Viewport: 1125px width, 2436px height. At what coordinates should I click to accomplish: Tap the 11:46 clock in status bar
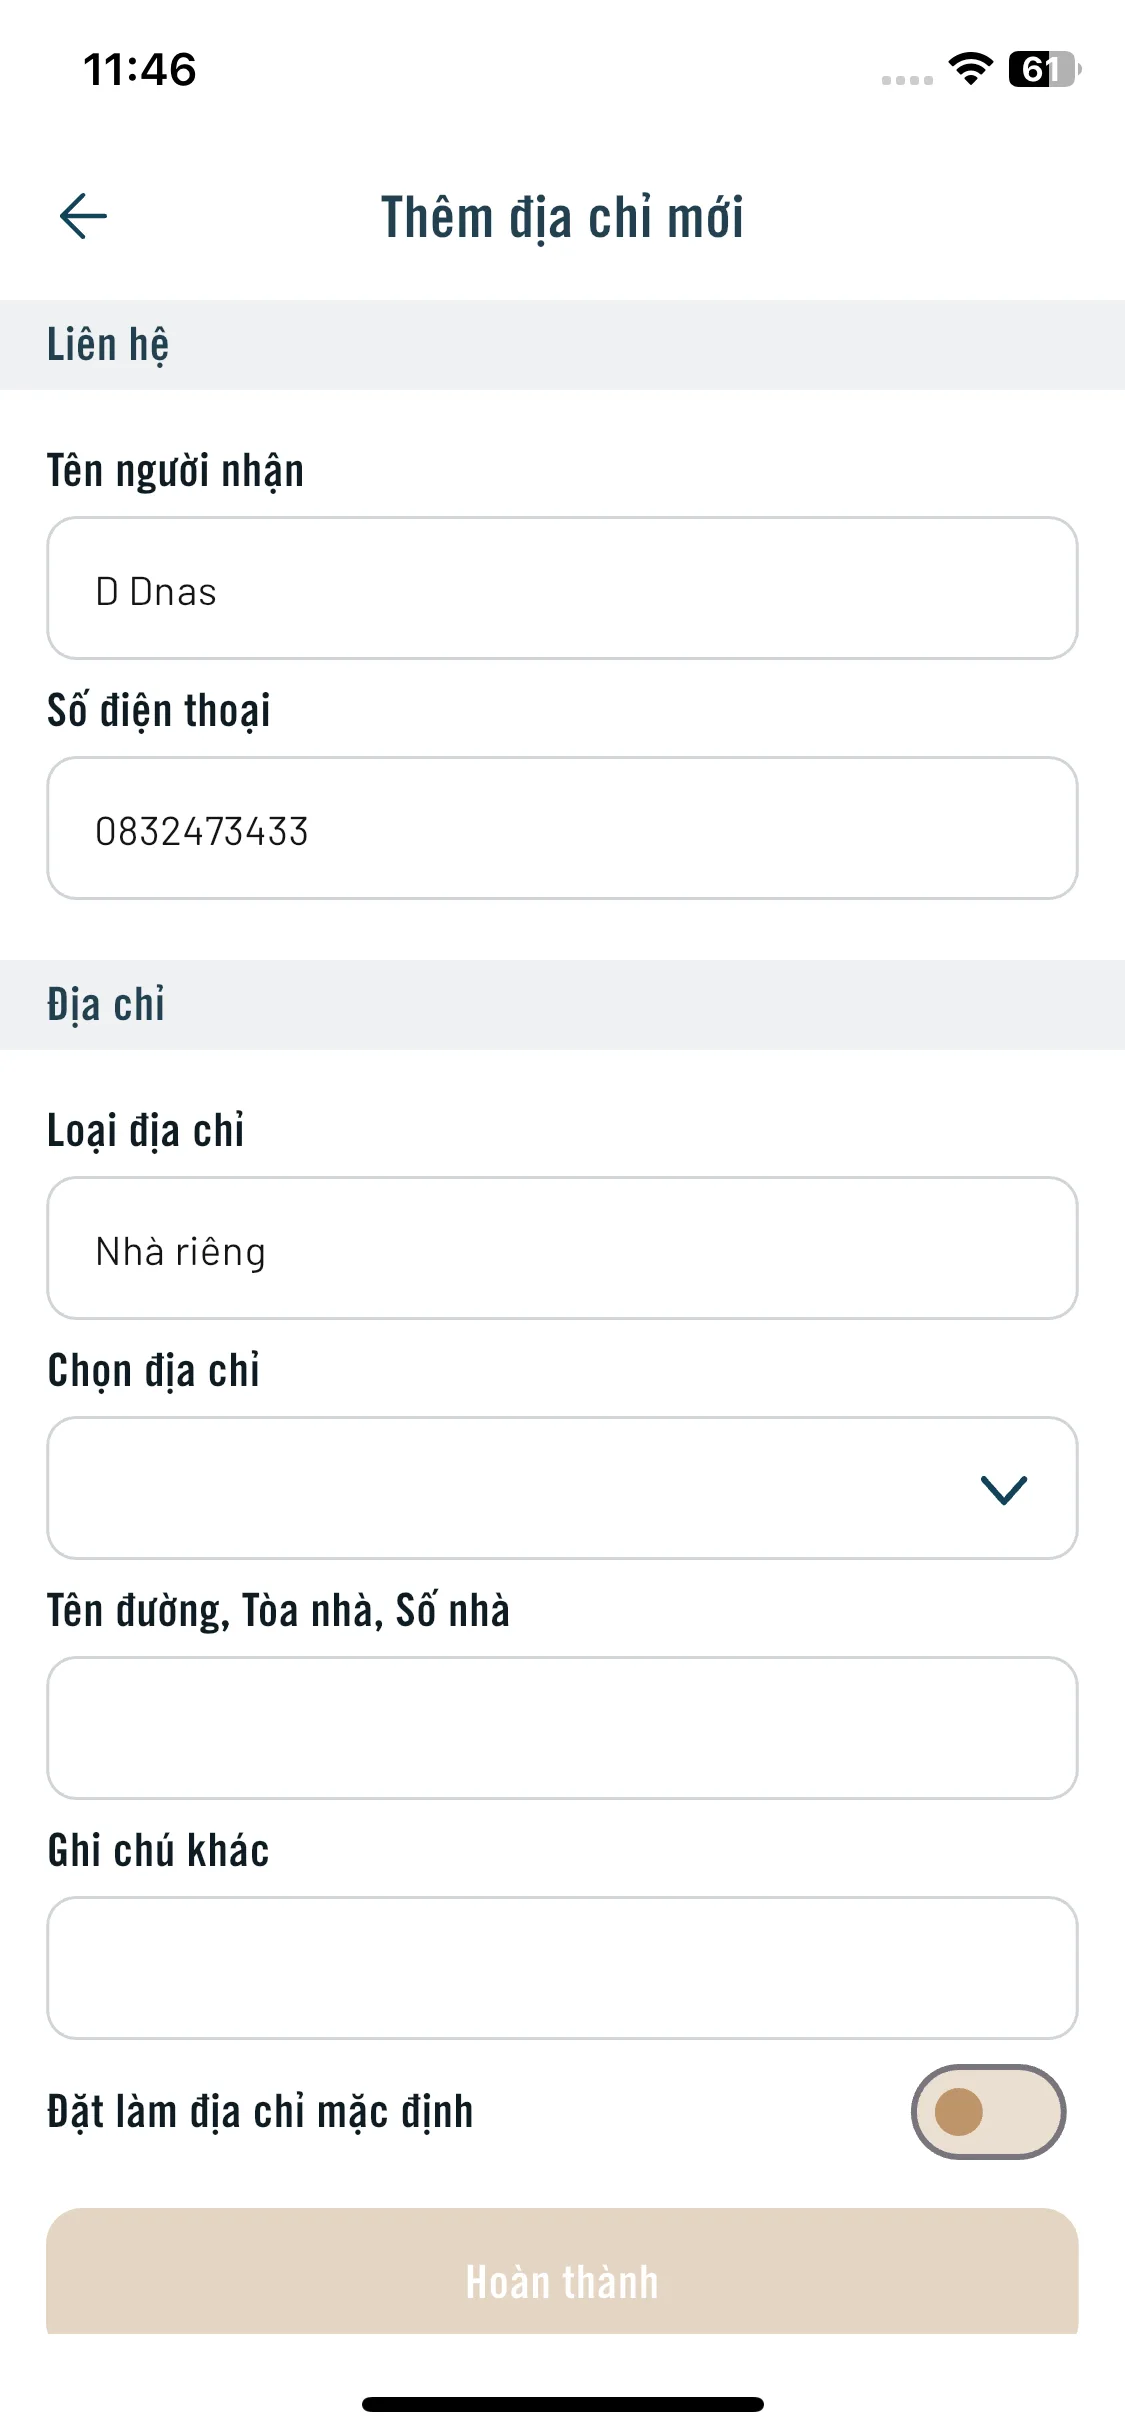(x=140, y=70)
